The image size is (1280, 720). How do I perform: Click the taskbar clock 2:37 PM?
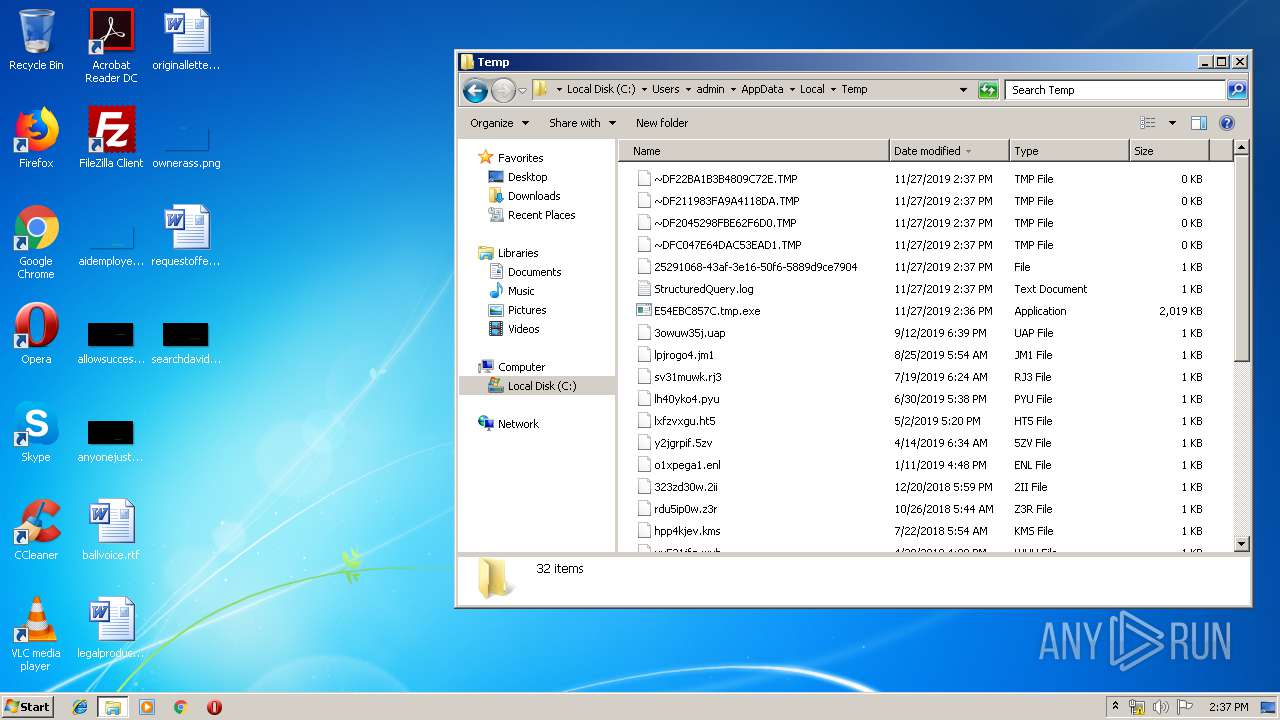point(1228,707)
